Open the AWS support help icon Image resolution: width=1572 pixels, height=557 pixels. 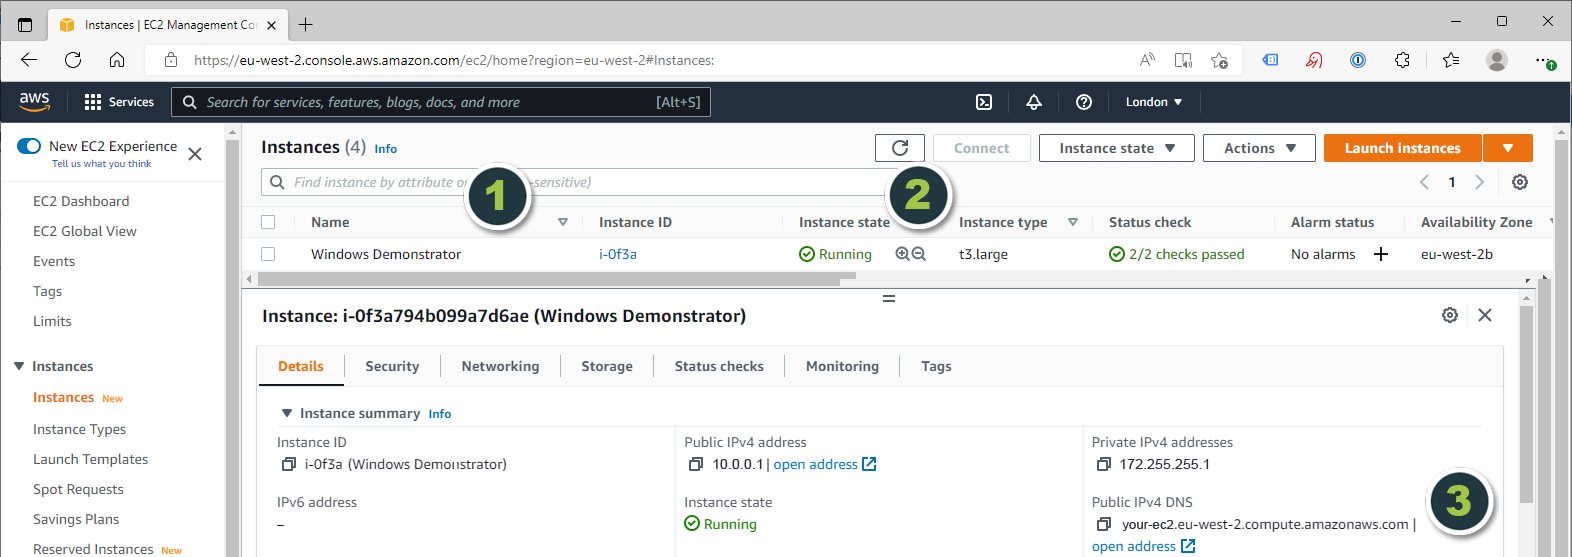(x=1084, y=102)
